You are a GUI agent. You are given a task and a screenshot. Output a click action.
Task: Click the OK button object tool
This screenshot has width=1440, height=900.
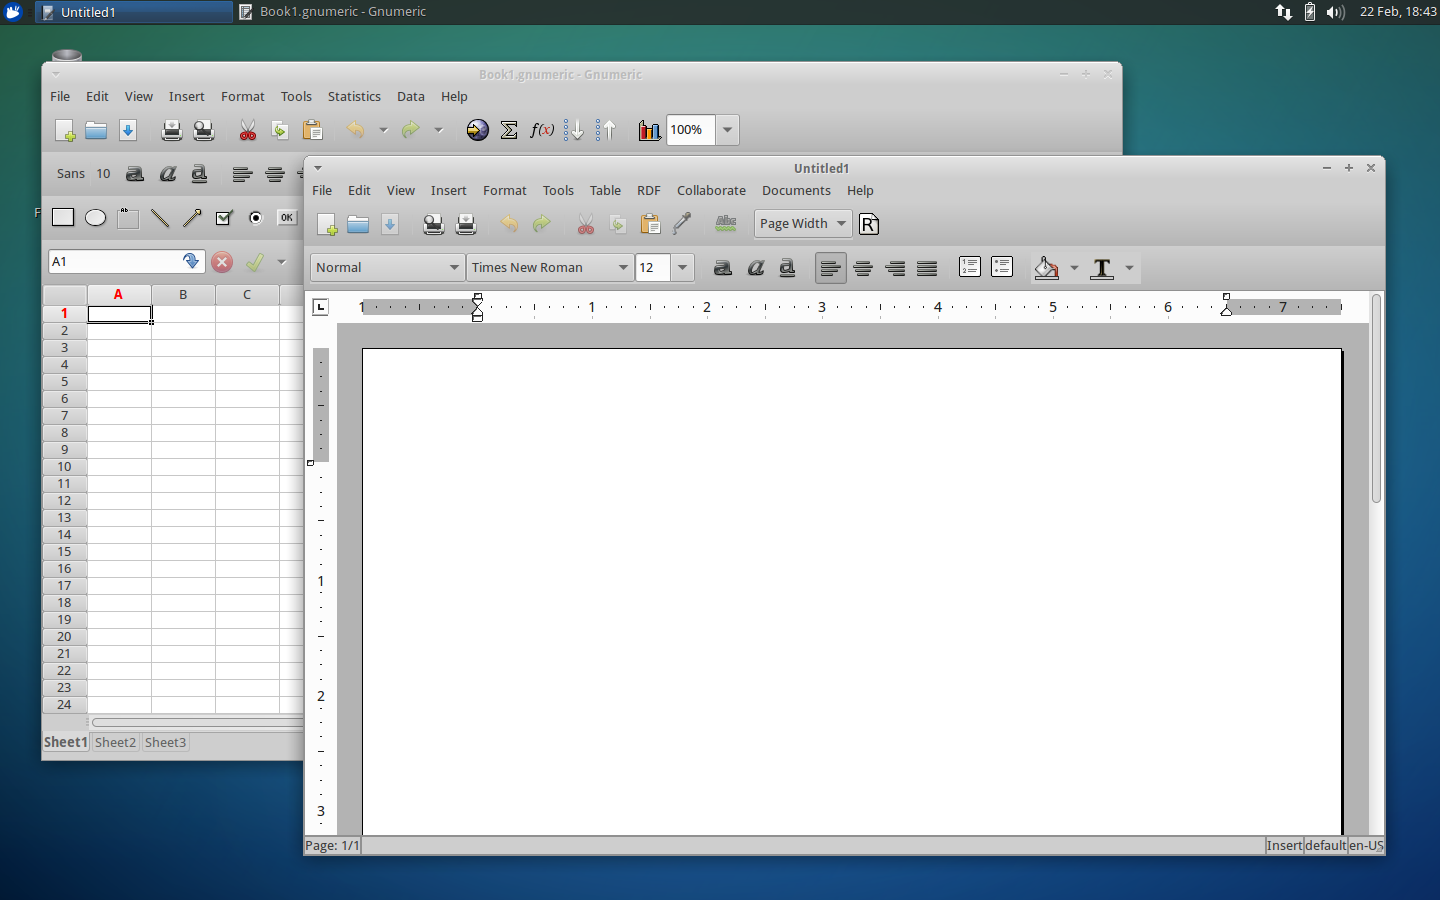click(287, 218)
